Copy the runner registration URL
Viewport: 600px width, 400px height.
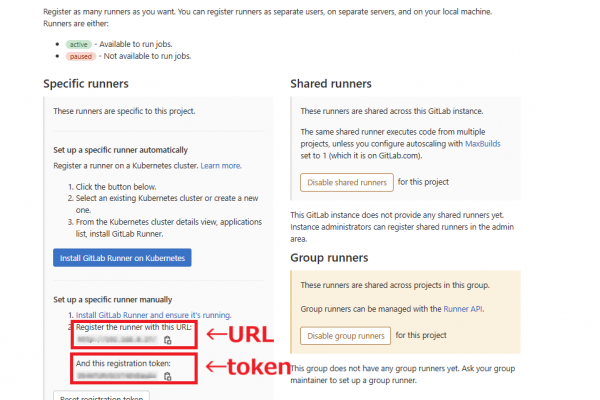point(168,340)
